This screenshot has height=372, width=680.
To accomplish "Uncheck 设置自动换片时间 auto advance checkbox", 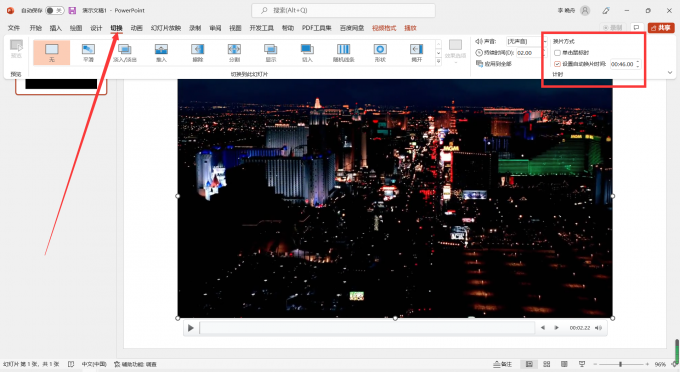I will coord(557,64).
